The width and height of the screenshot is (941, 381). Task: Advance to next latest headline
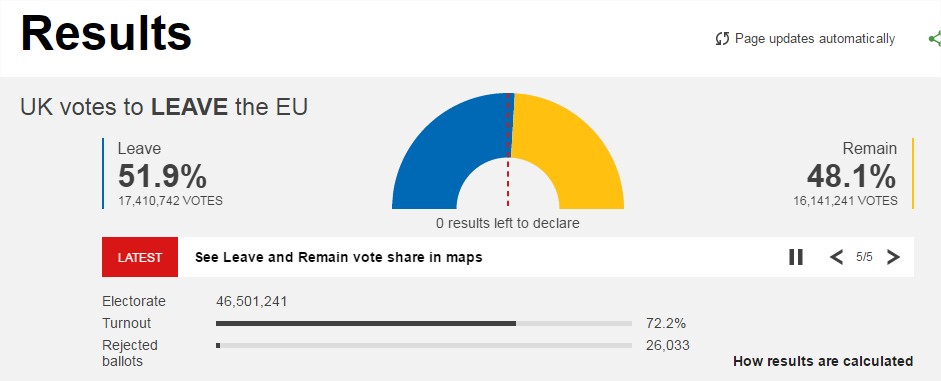(x=893, y=257)
